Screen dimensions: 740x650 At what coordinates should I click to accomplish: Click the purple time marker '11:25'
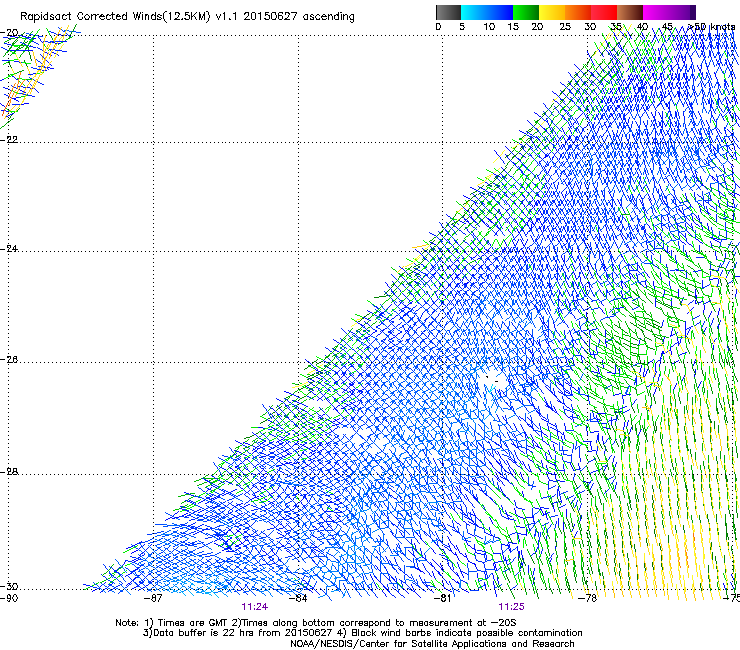click(512, 607)
